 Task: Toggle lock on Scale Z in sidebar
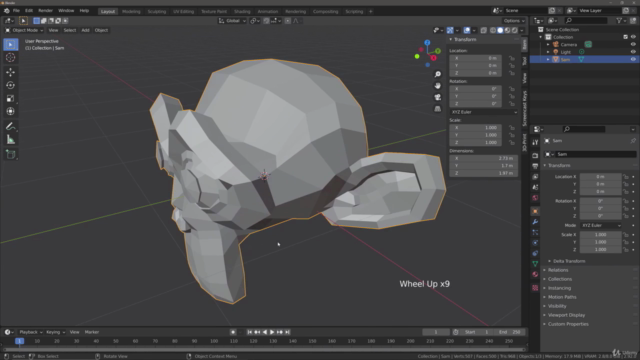[511, 142]
